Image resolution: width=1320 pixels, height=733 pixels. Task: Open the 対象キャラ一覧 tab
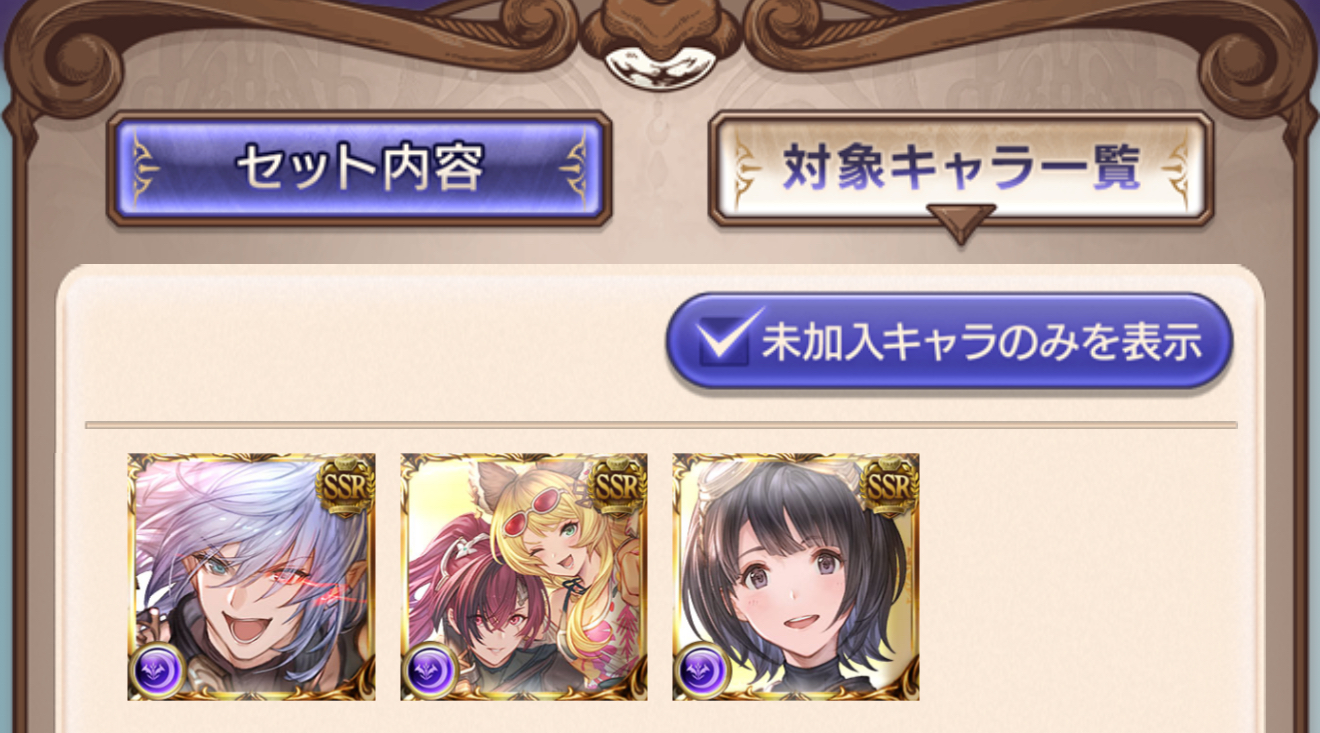[961, 168]
